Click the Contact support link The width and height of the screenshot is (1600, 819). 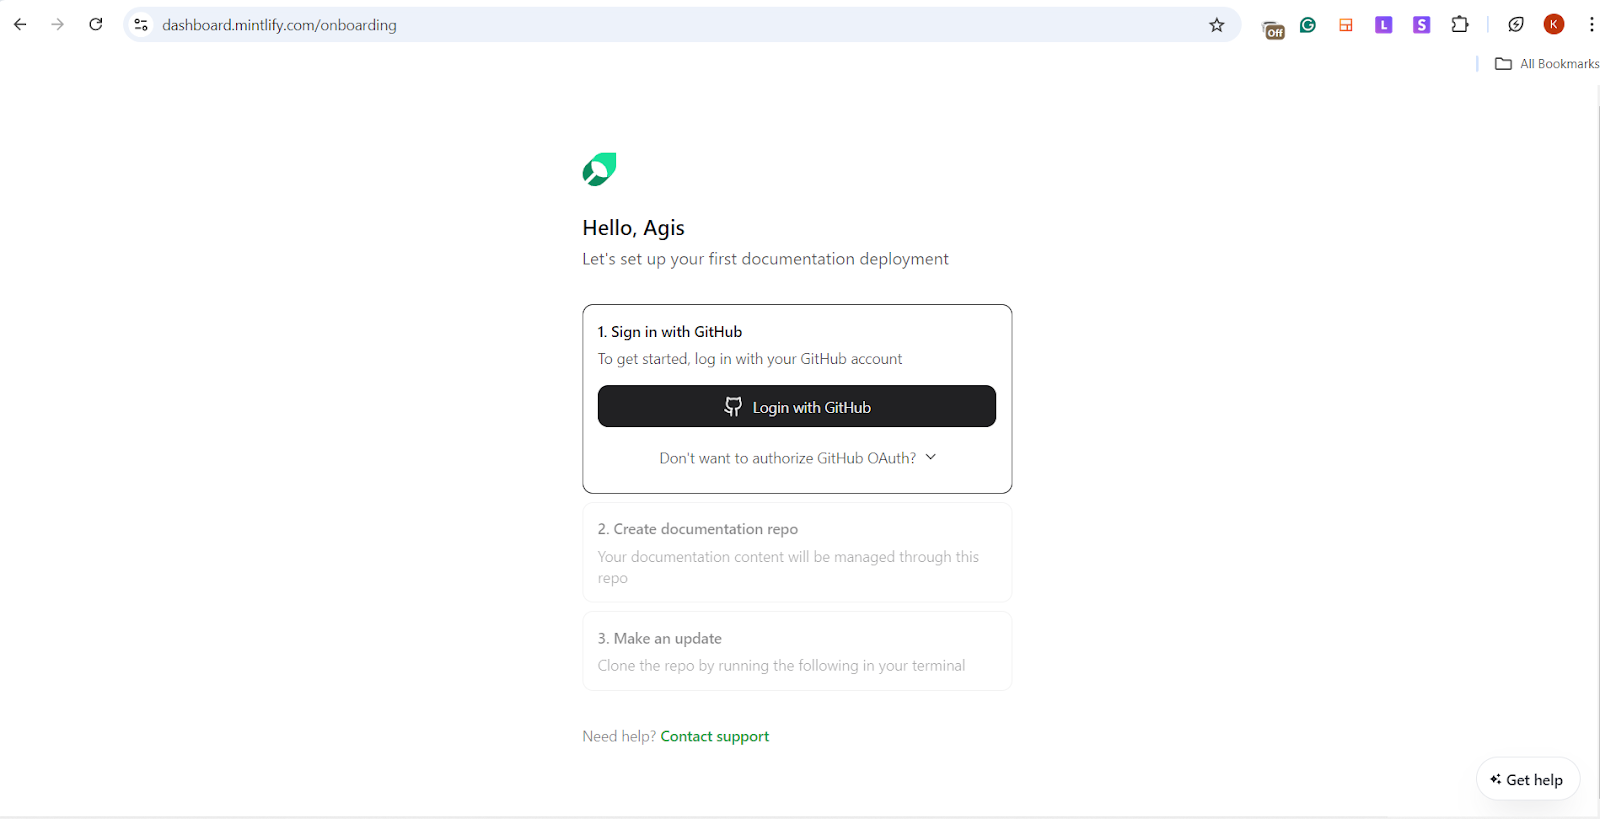coord(715,736)
